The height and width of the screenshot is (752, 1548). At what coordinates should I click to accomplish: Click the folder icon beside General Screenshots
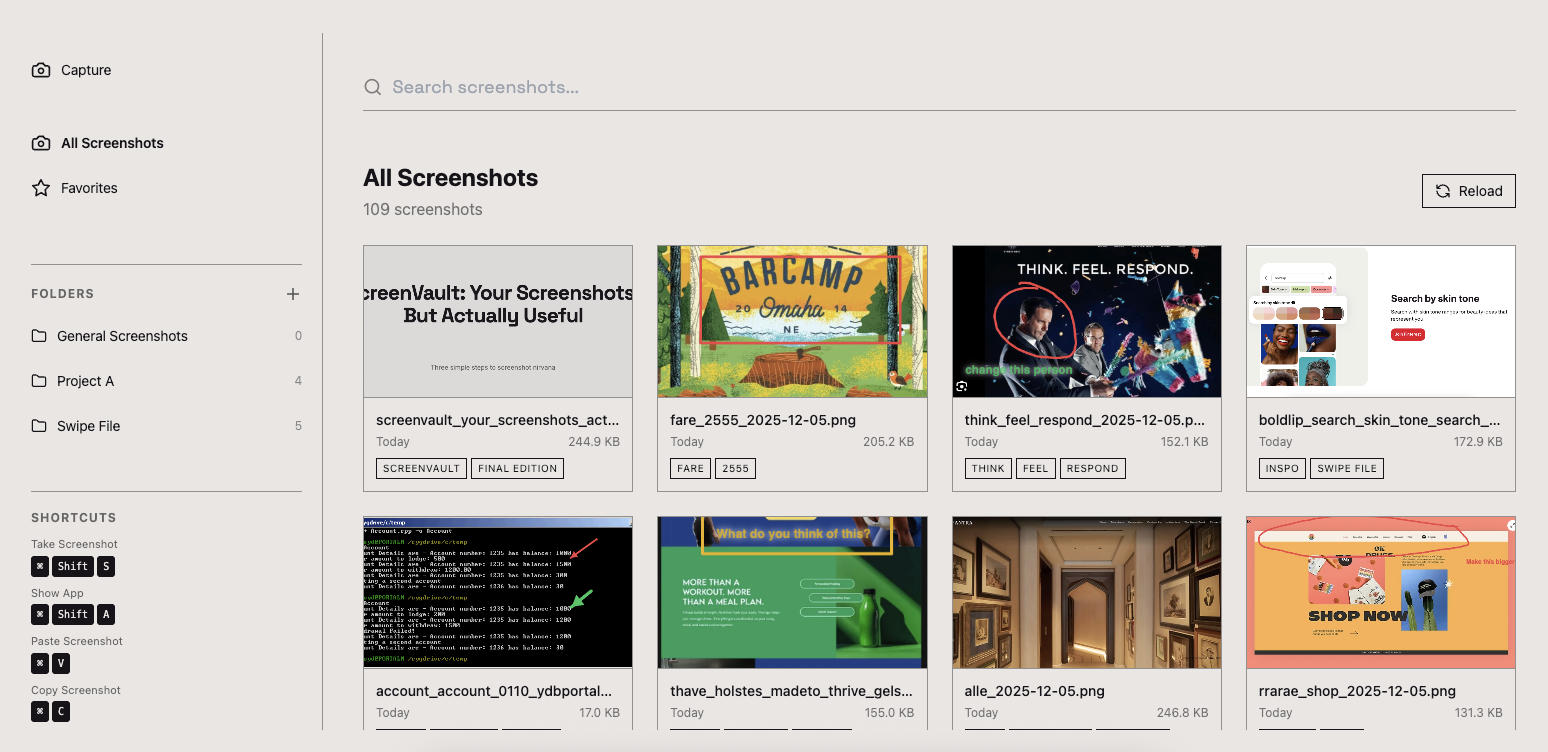pyautogui.click(x=40, y=336)
